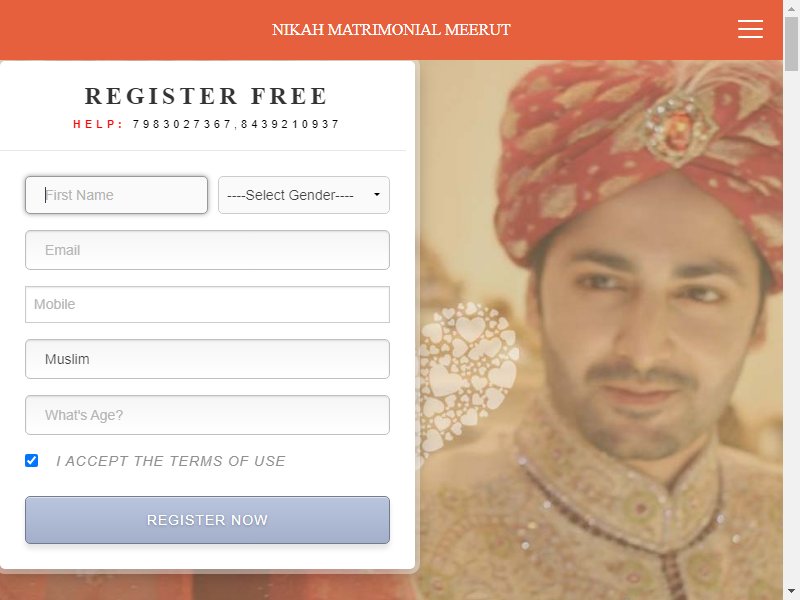This screenshot has height=600, width=800.
Task: Open the Select Gender dropdown
Action: [x=304, y=195]
